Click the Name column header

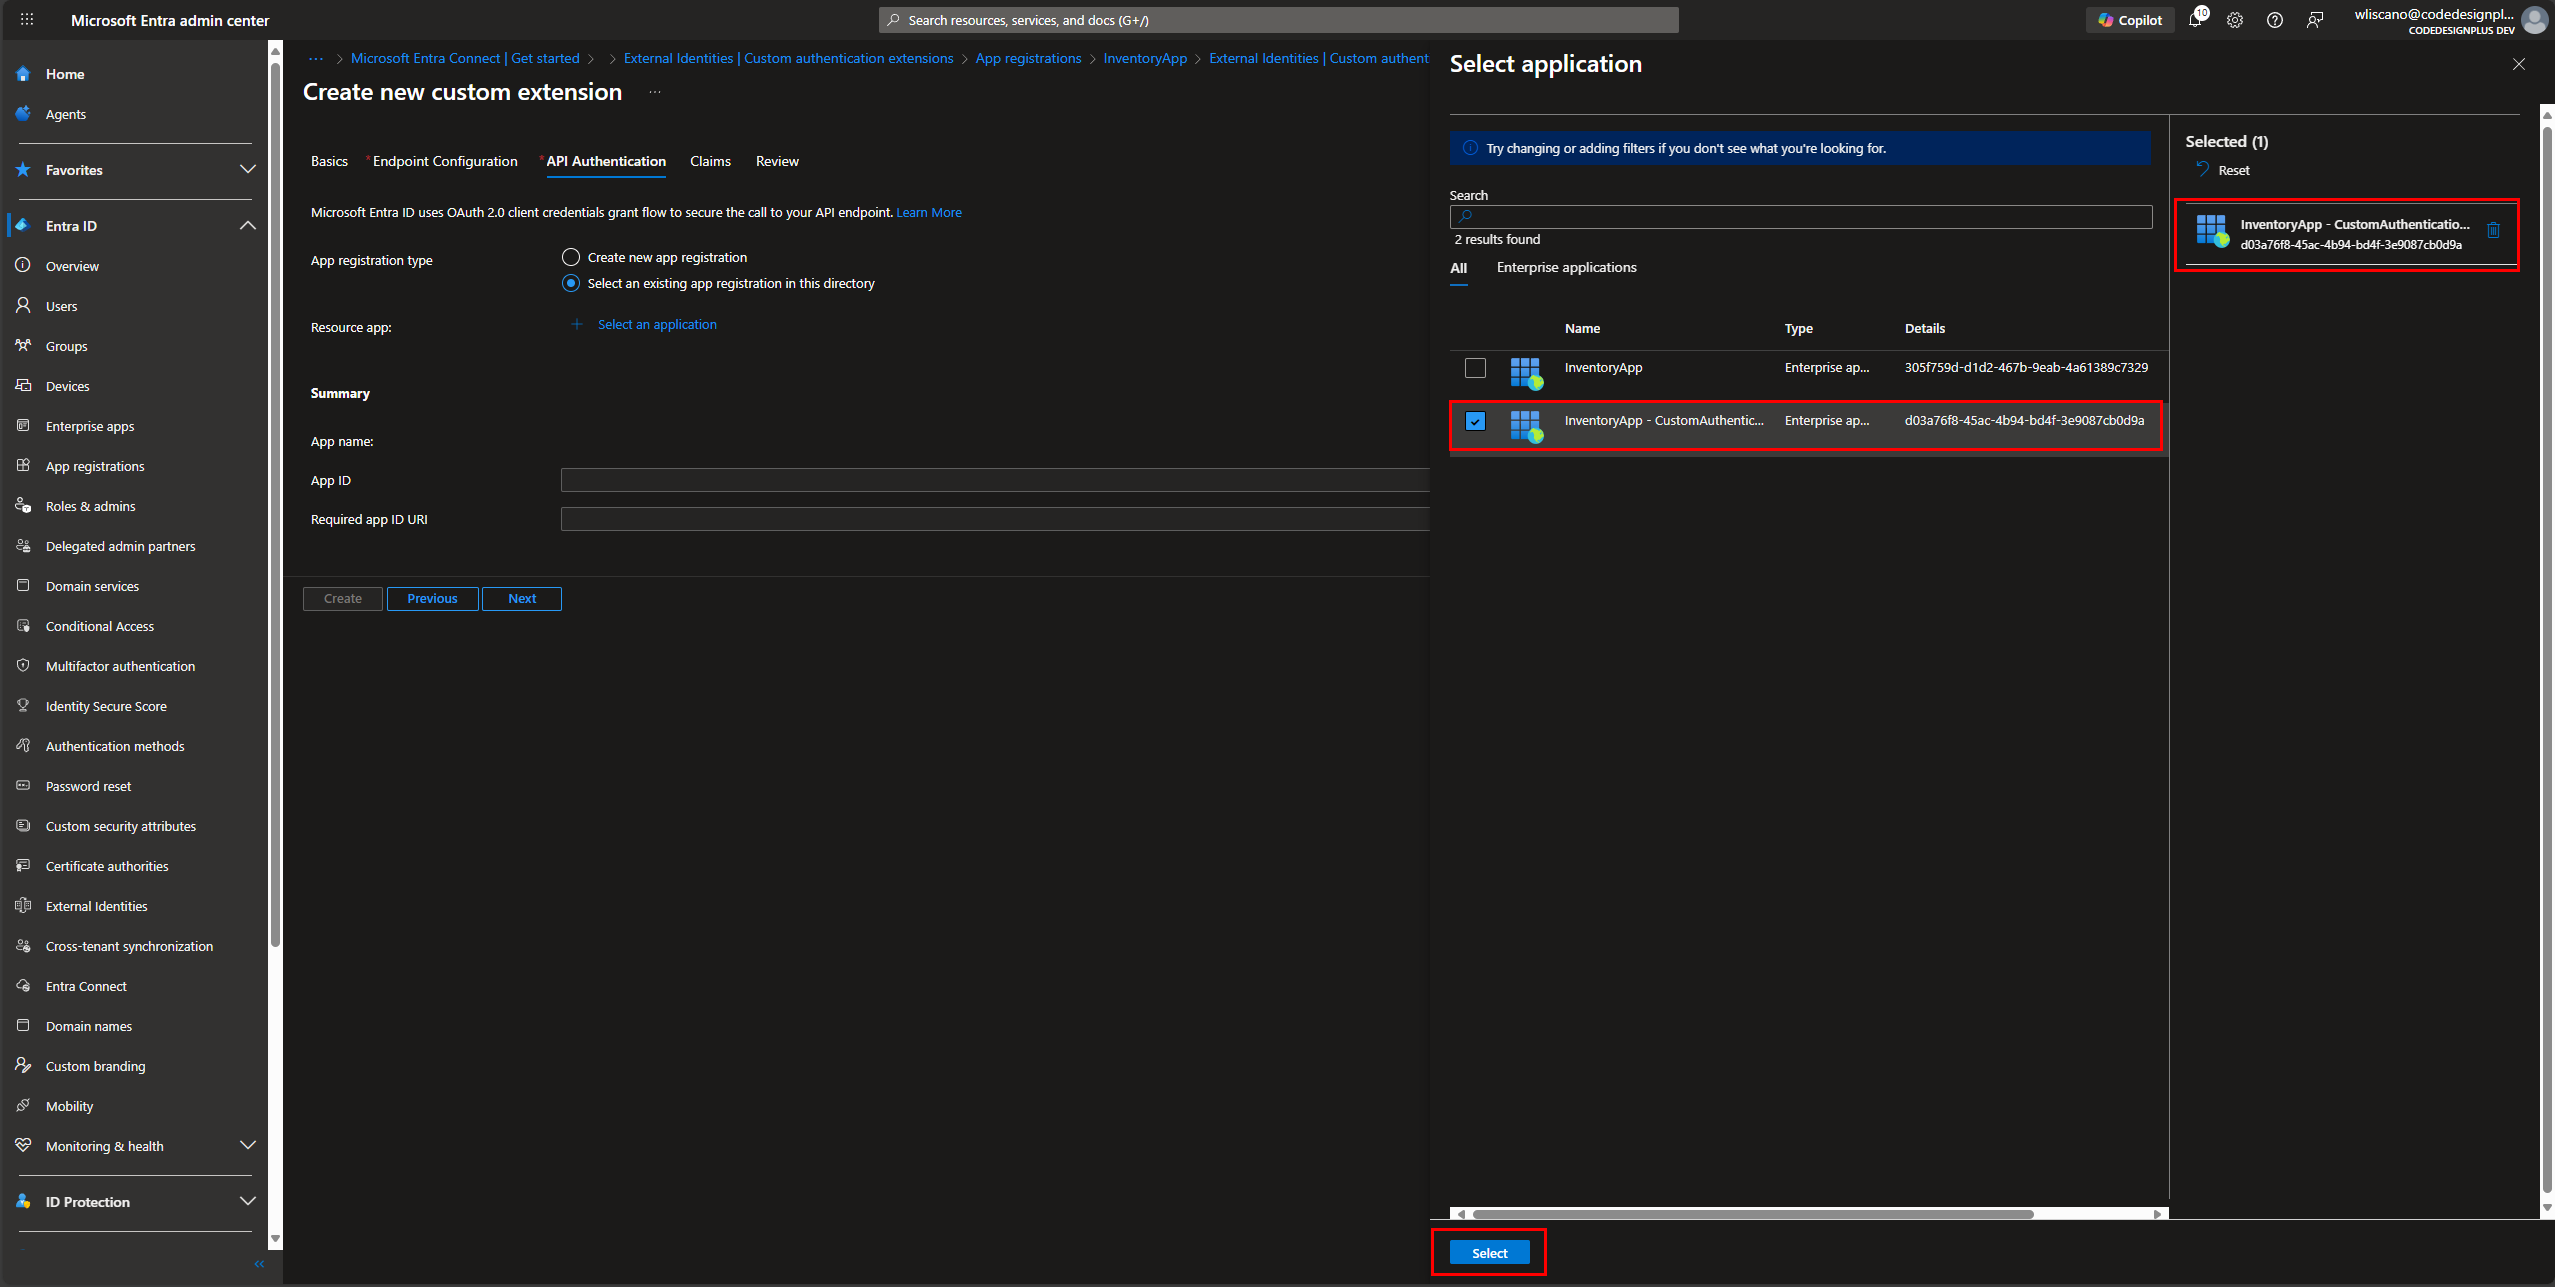pyautogui.click(x=1582, y=329)
